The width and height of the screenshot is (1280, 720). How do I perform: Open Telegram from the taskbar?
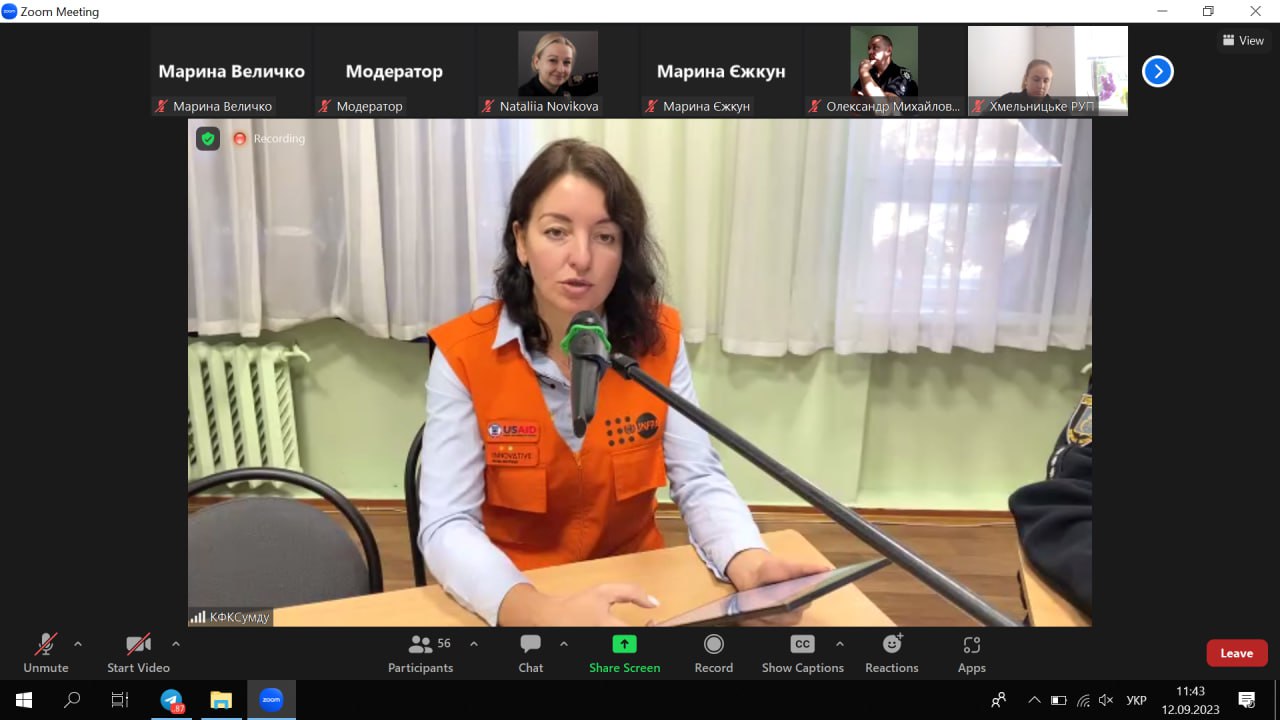(x=172, y=700)
